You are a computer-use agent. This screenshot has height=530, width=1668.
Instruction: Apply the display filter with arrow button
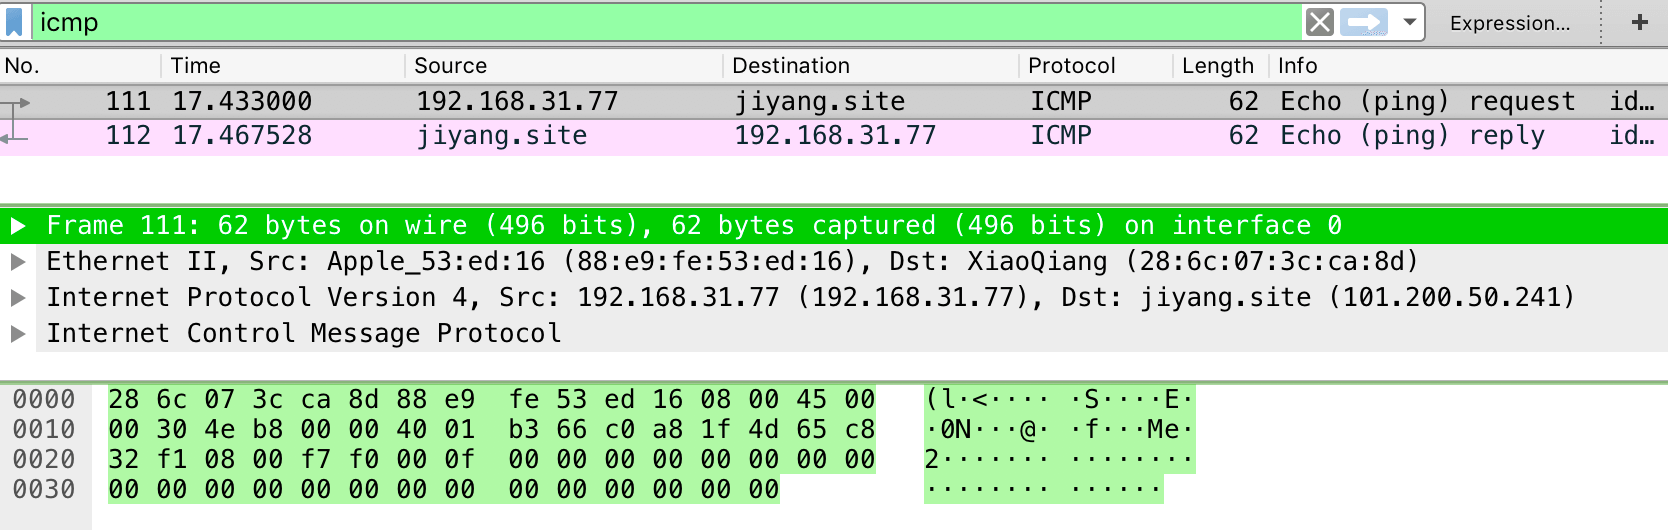tap(1364, 22)
